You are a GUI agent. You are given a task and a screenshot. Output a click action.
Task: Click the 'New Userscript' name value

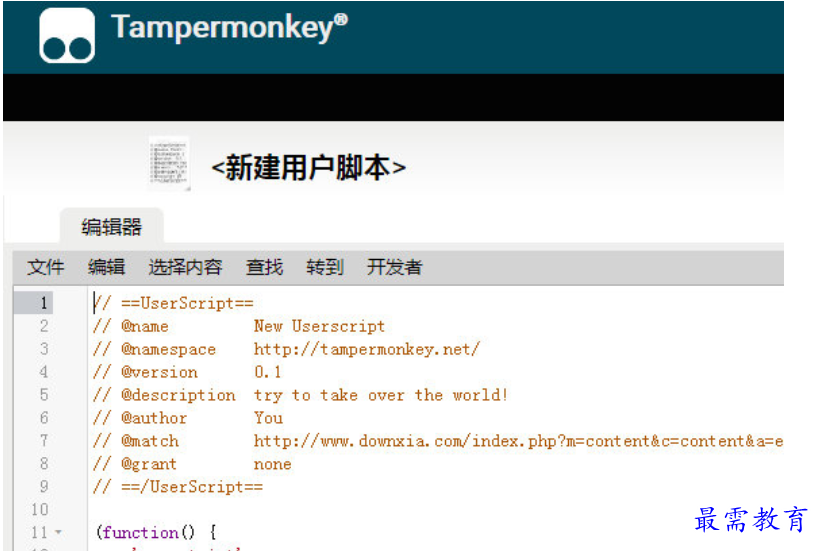[x=319, y=326]
